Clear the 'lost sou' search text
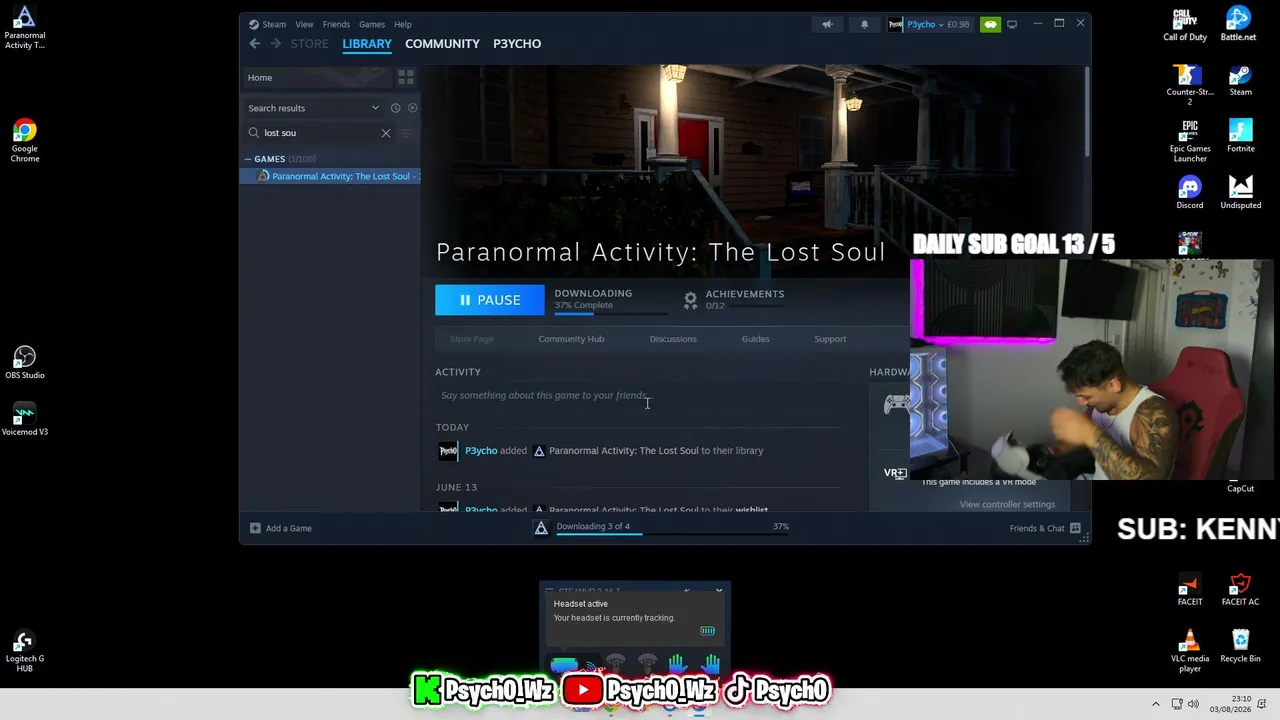Screen dimensions: 1280x720 [x=386, y=133]
